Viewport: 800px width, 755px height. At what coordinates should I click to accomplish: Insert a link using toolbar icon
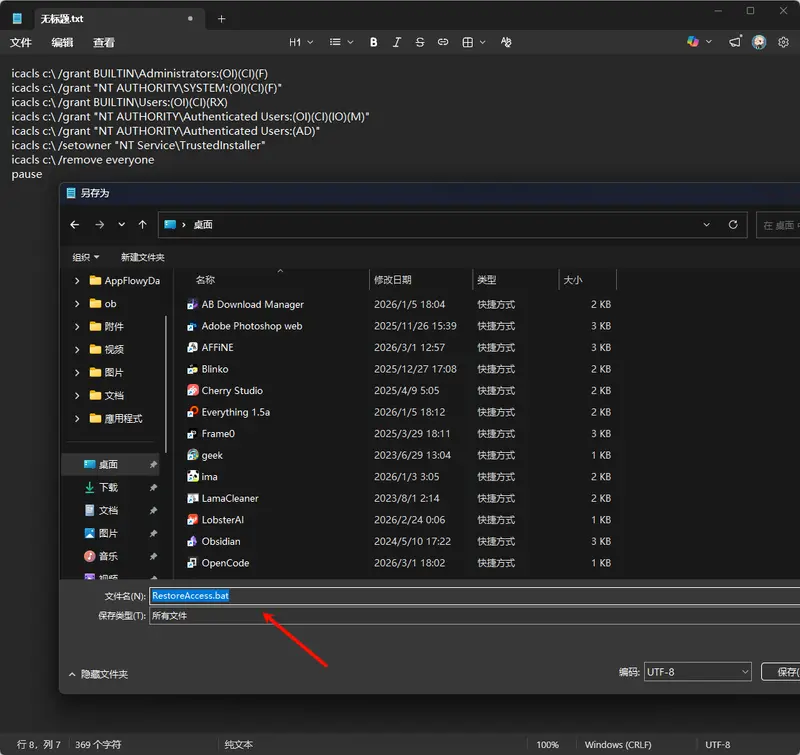pos(443,42)
